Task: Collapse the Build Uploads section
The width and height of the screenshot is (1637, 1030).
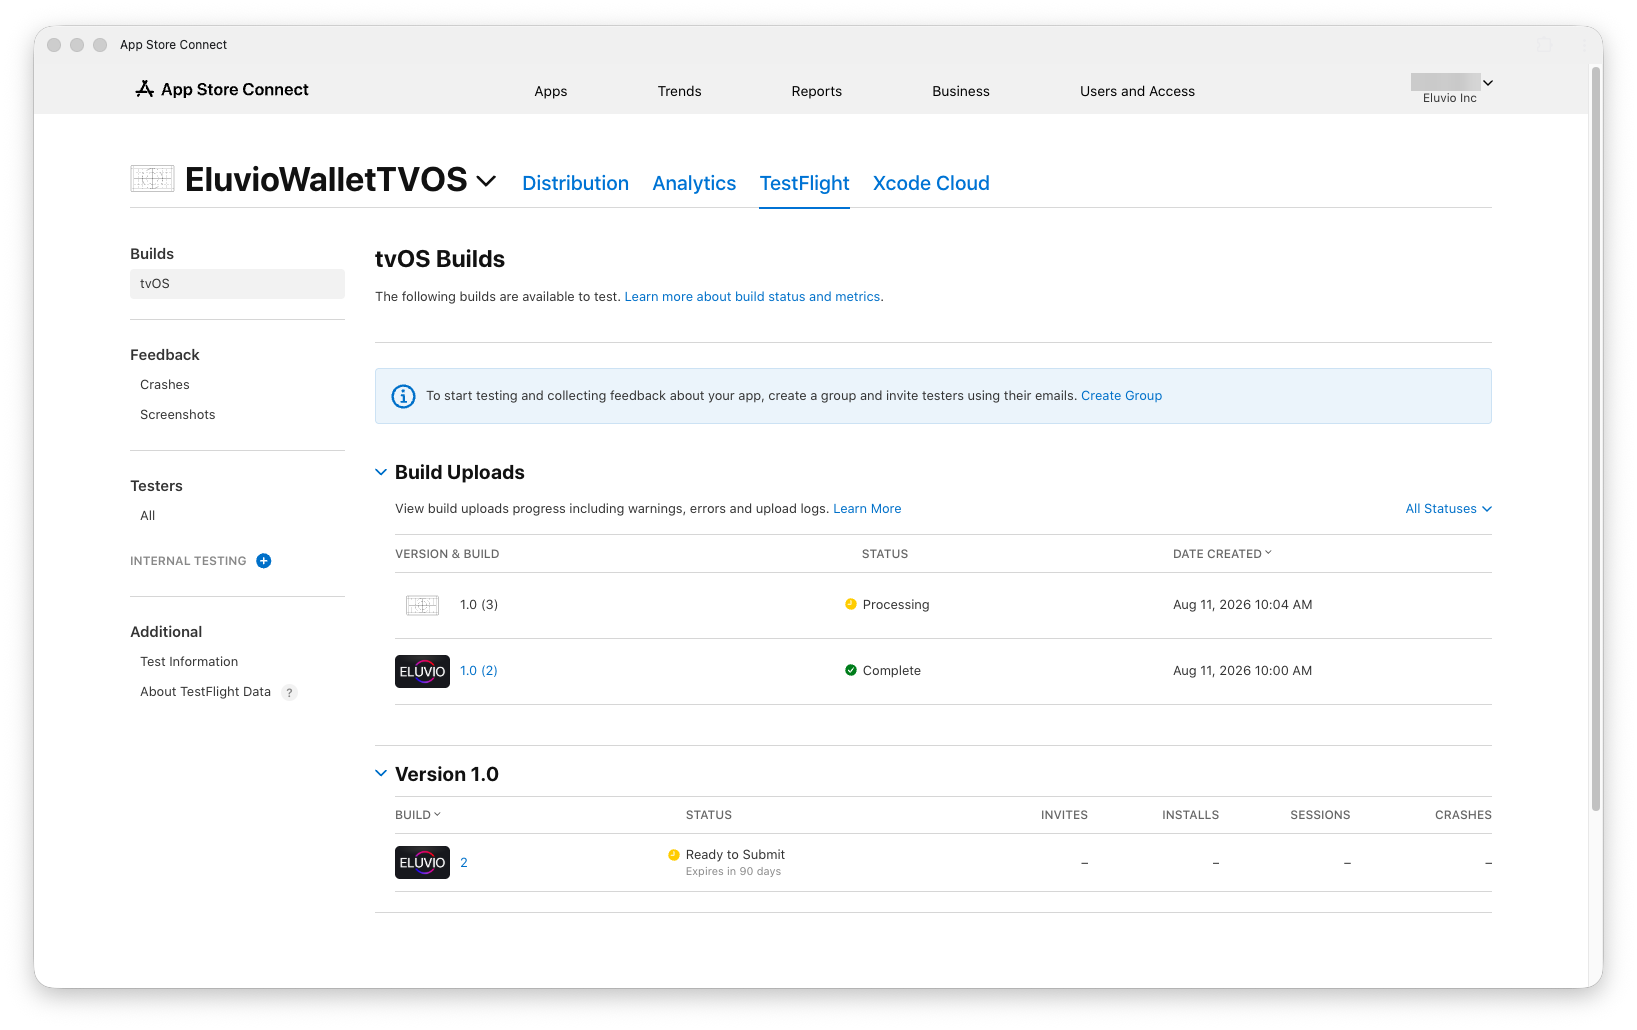Action: pos(381,472)
